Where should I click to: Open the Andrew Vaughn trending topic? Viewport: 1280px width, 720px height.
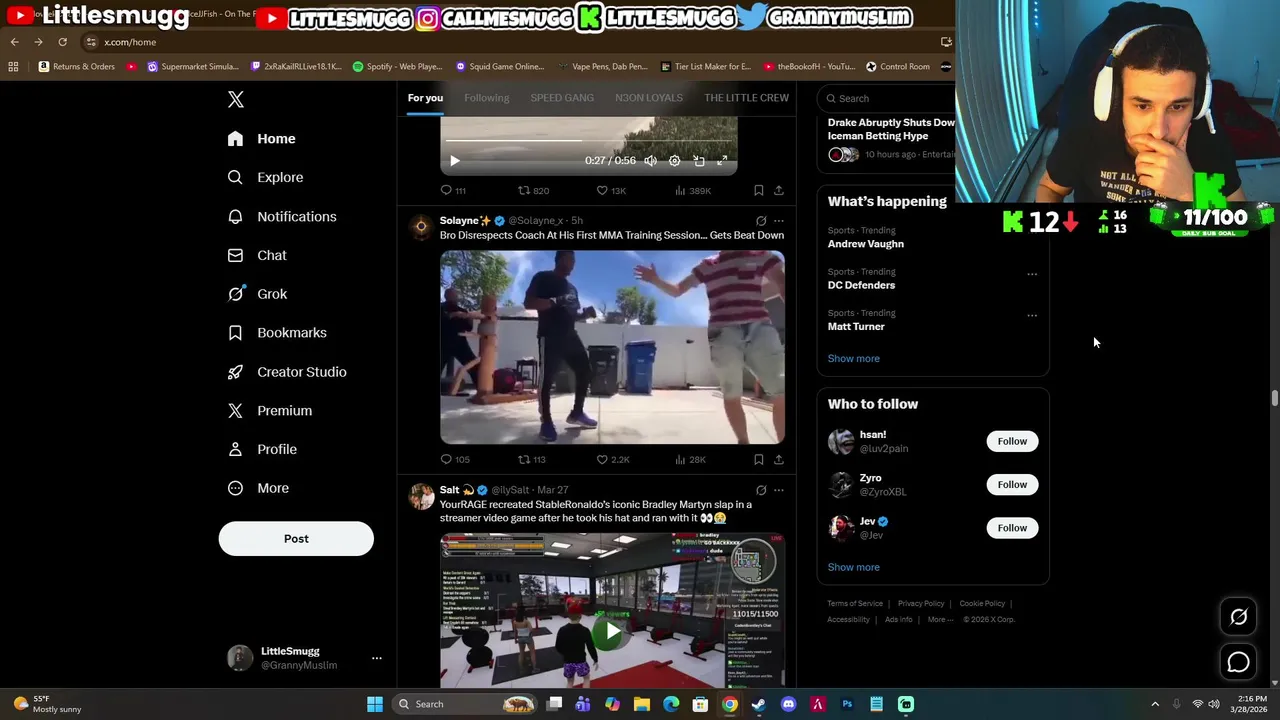pyautogui.click(x=866, y=244)
